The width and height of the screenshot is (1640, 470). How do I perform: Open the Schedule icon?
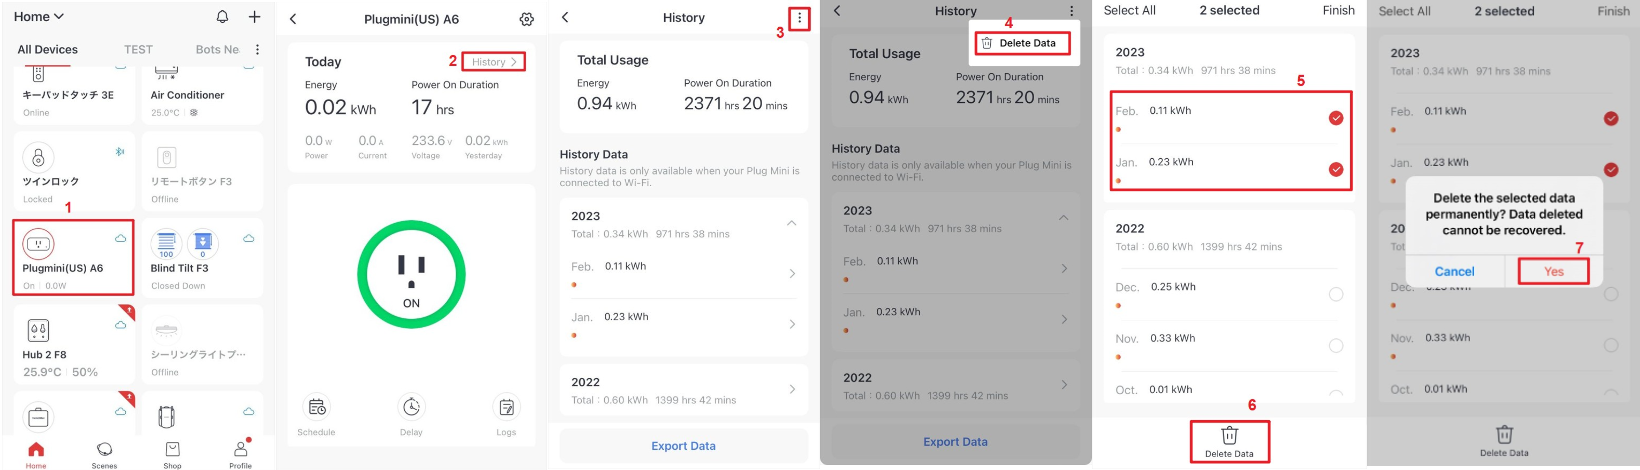(316, 407)
